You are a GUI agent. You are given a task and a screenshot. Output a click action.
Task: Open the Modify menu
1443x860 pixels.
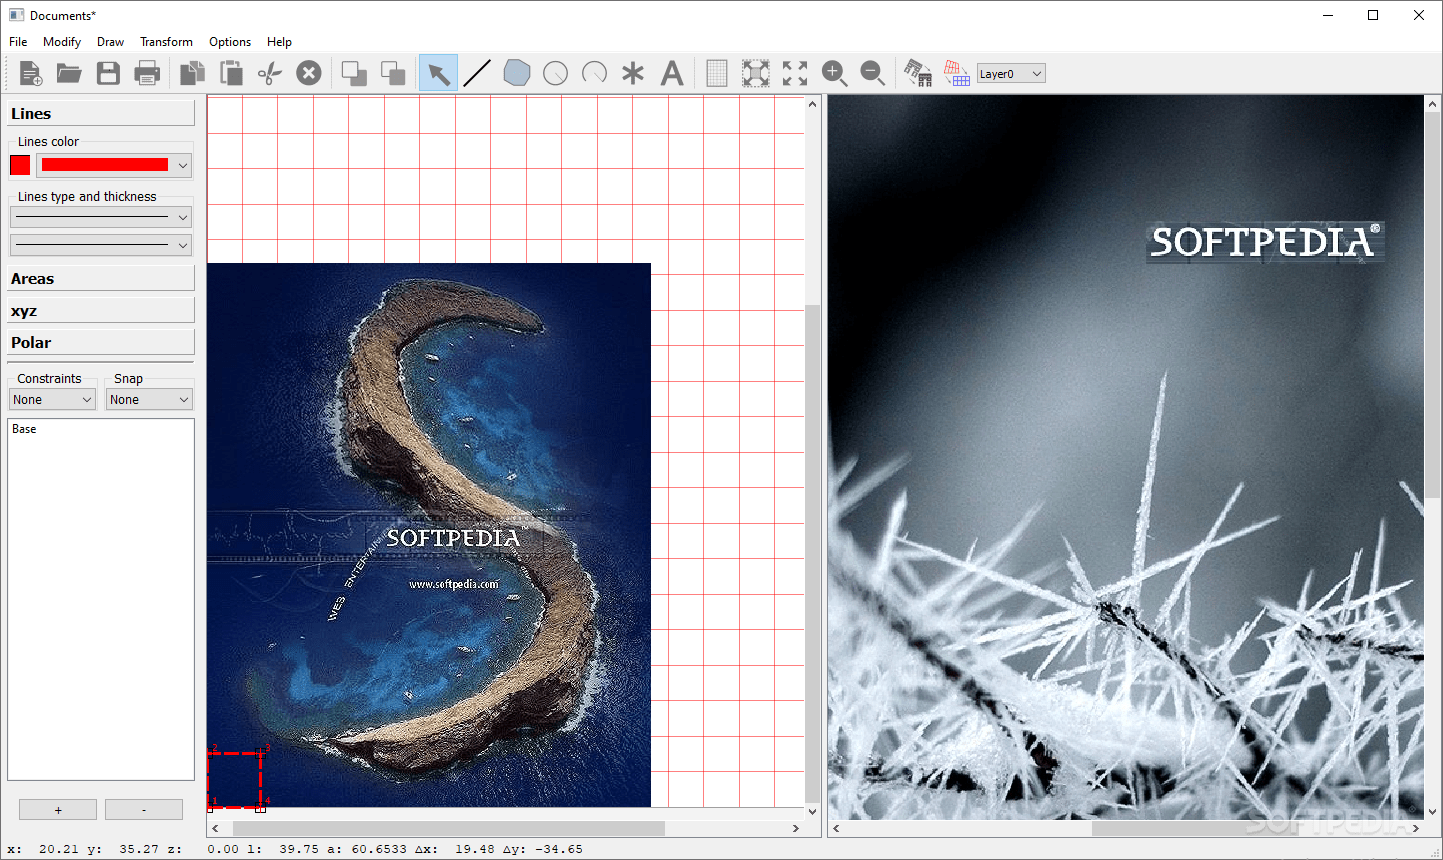(x=62, y=42)
